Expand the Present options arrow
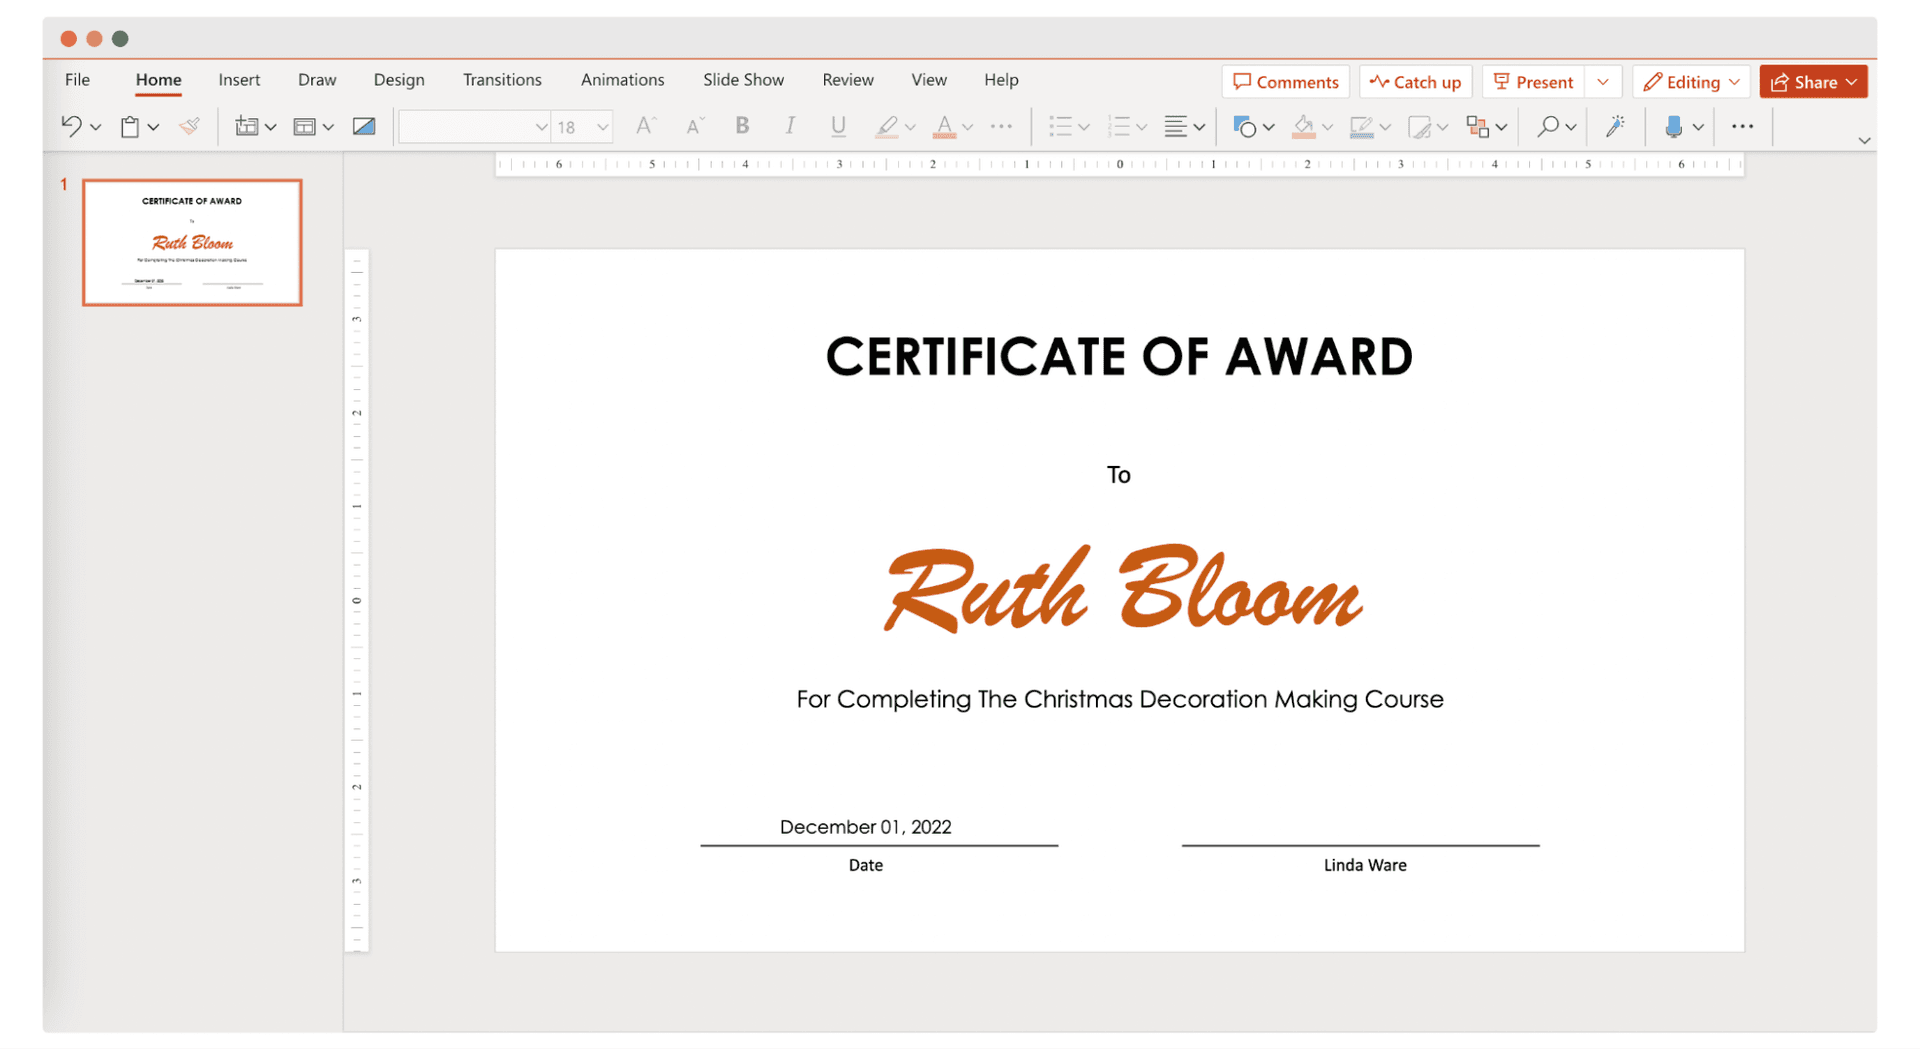This screenshot has width=1920, height=1050. pos(1603,82)
